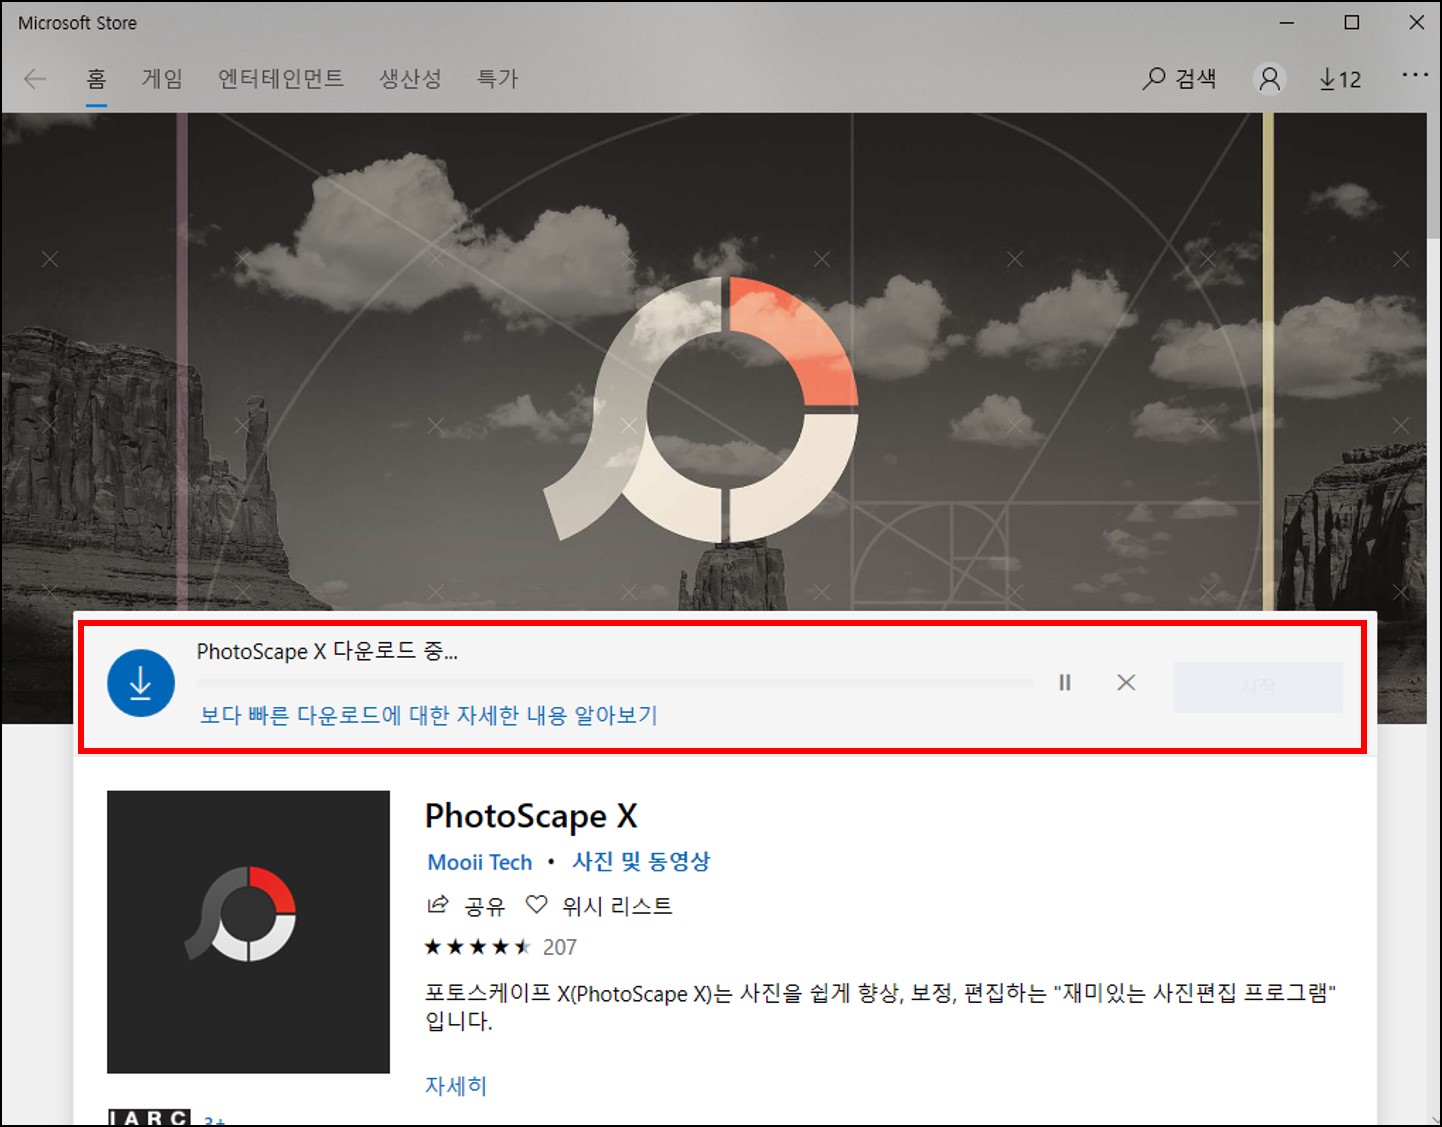
Task: Click the PhotoScape X app icon thumbnail
Action: (x=248, y=932)
